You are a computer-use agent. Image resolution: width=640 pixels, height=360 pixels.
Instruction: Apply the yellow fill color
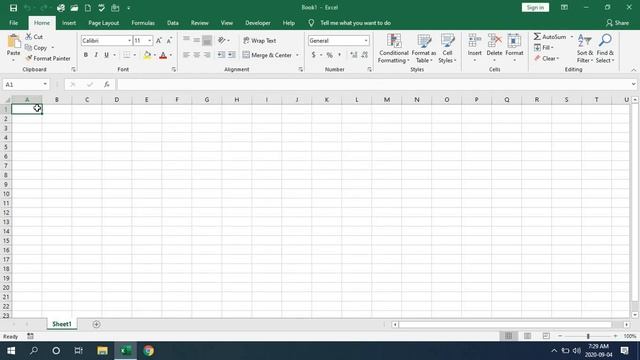point(147,55)
